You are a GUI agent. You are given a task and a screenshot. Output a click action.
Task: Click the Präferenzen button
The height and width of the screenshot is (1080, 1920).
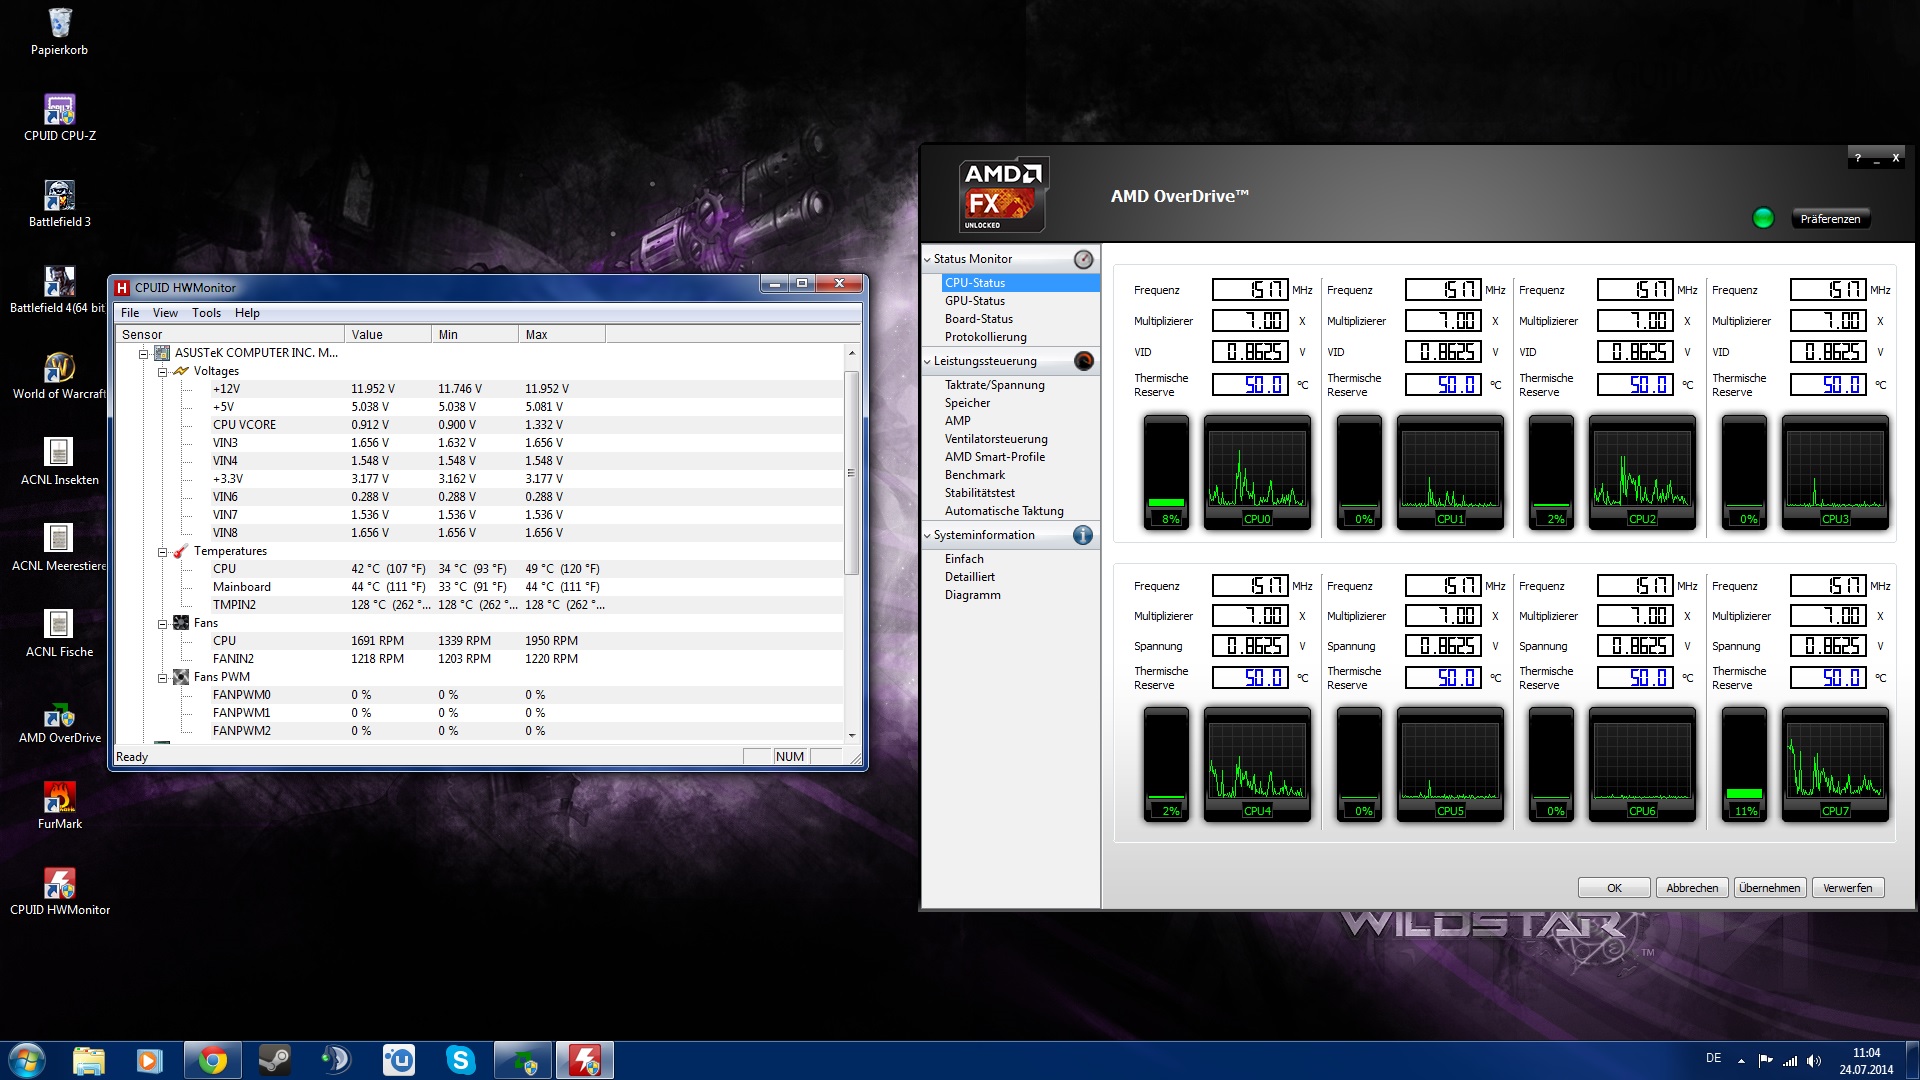click(1829, 219)
